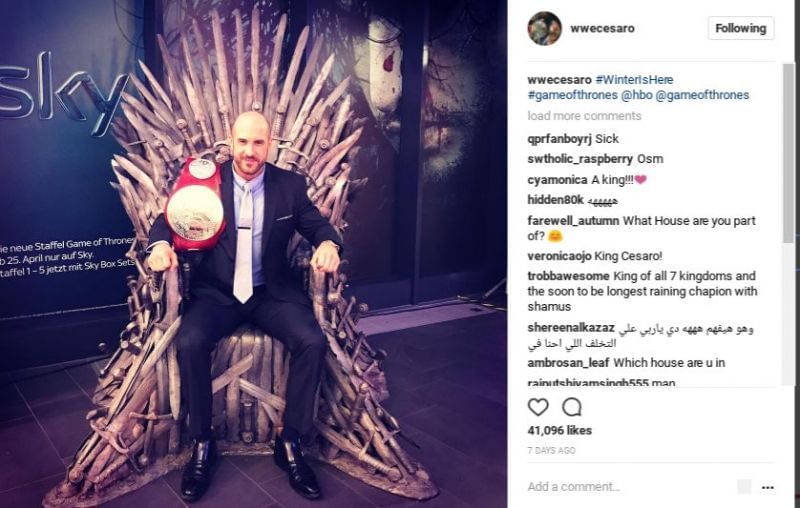Visit the cyamonica user profile
This screenshot has width=800, height=508.
click(x=557, y=180)
